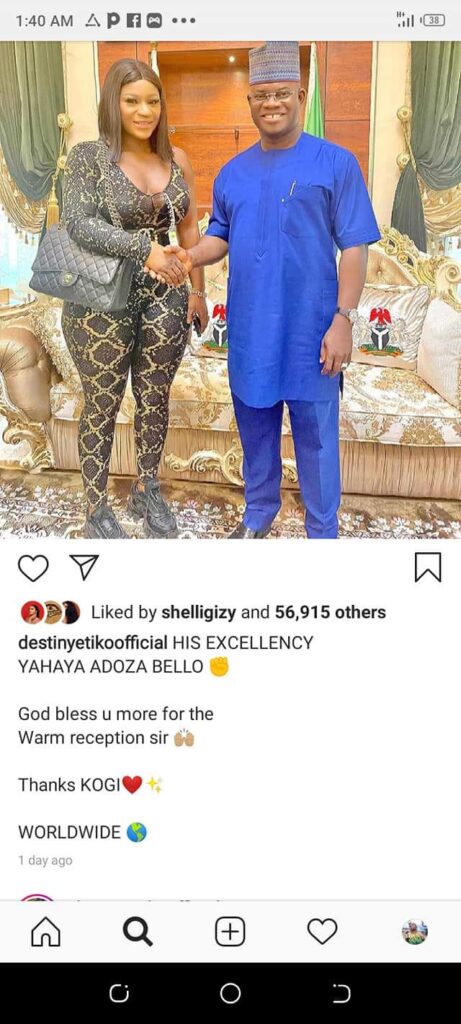Like the post with heart icon
461x1024 pixels.
[33, 568]
